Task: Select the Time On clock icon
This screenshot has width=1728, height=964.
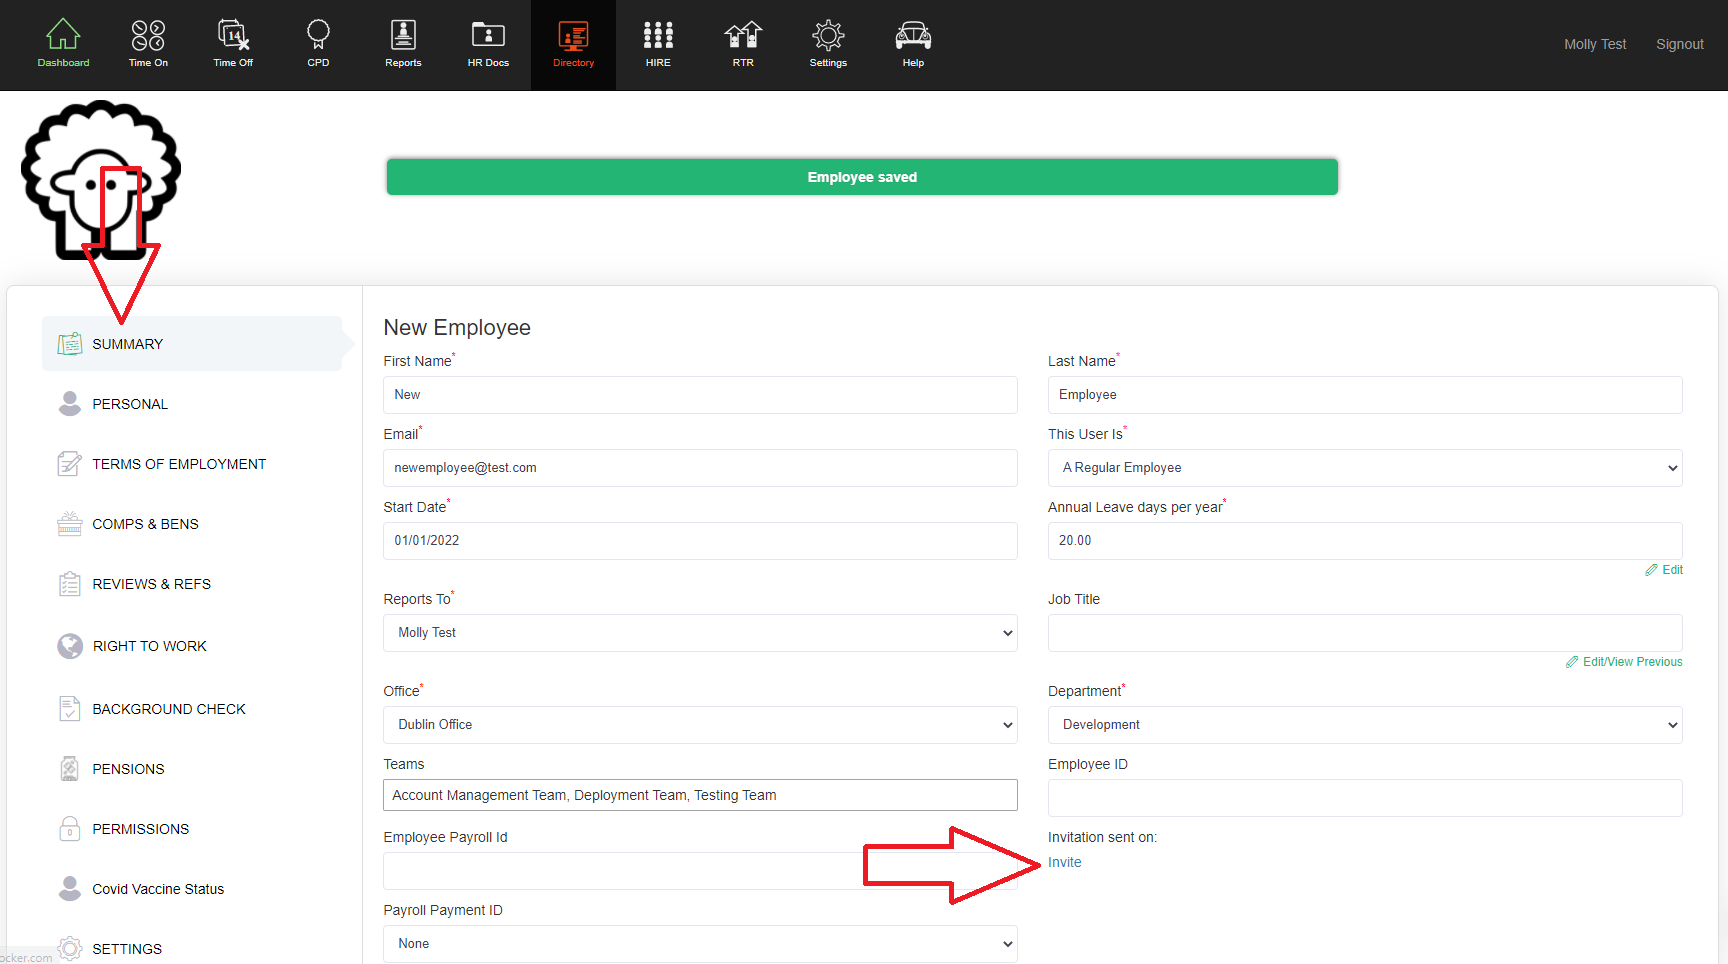Action: [147, 42]
